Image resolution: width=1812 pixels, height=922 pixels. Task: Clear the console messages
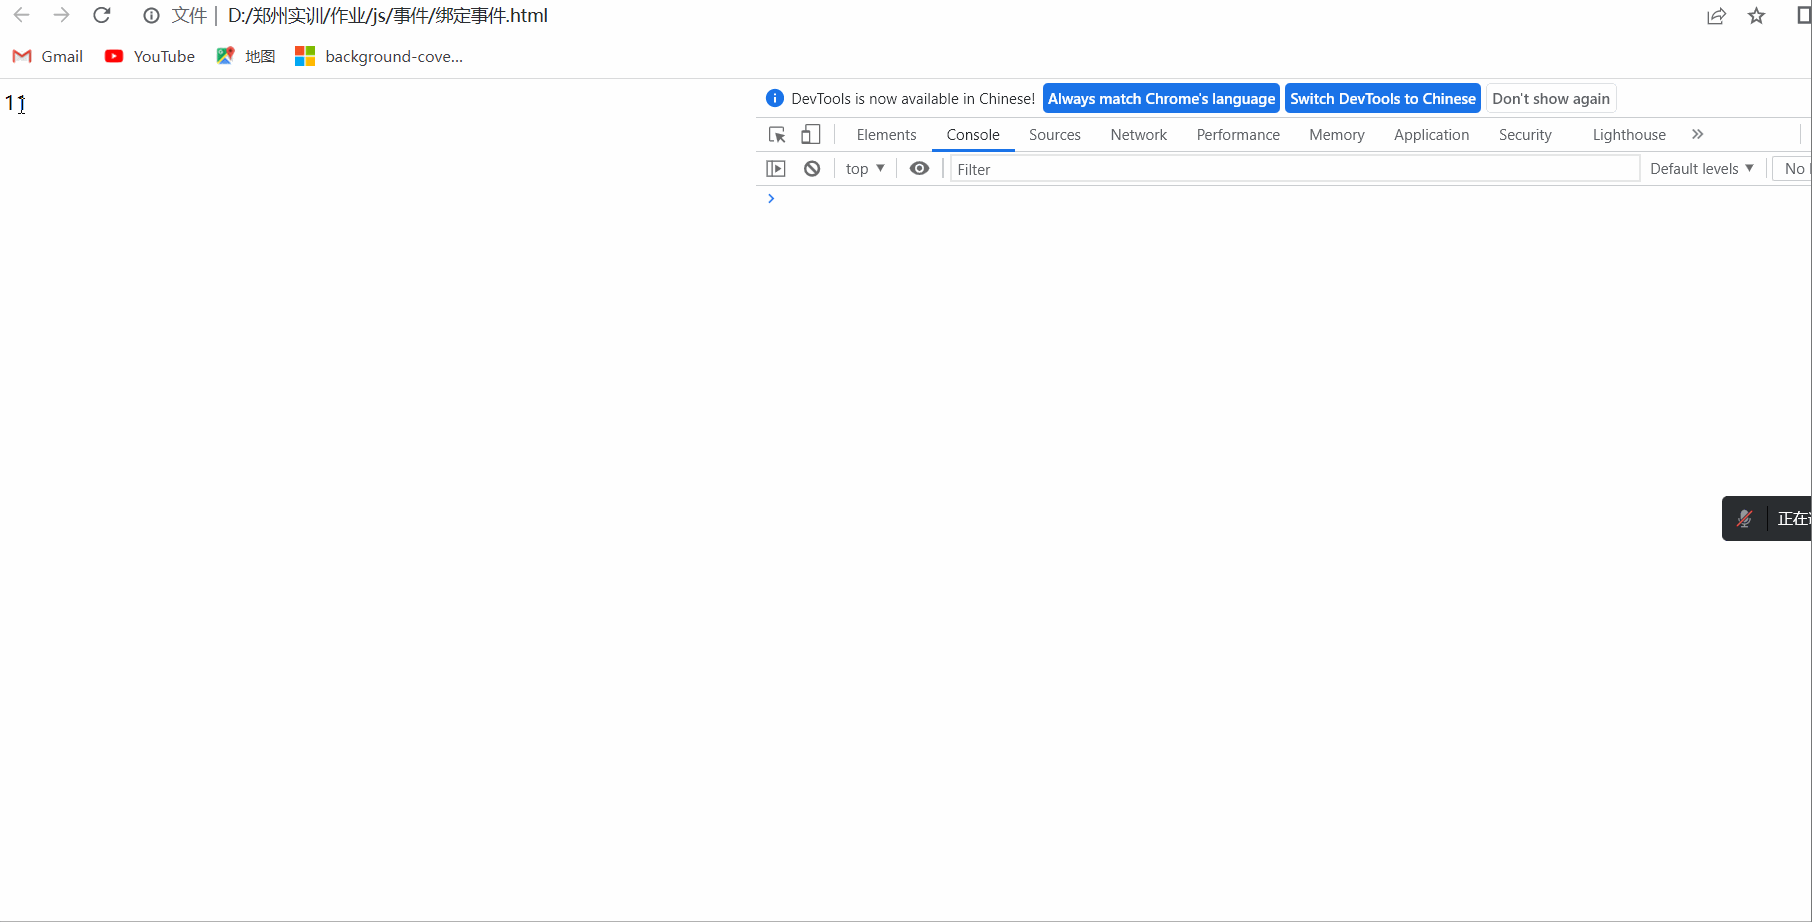point(811,168)
